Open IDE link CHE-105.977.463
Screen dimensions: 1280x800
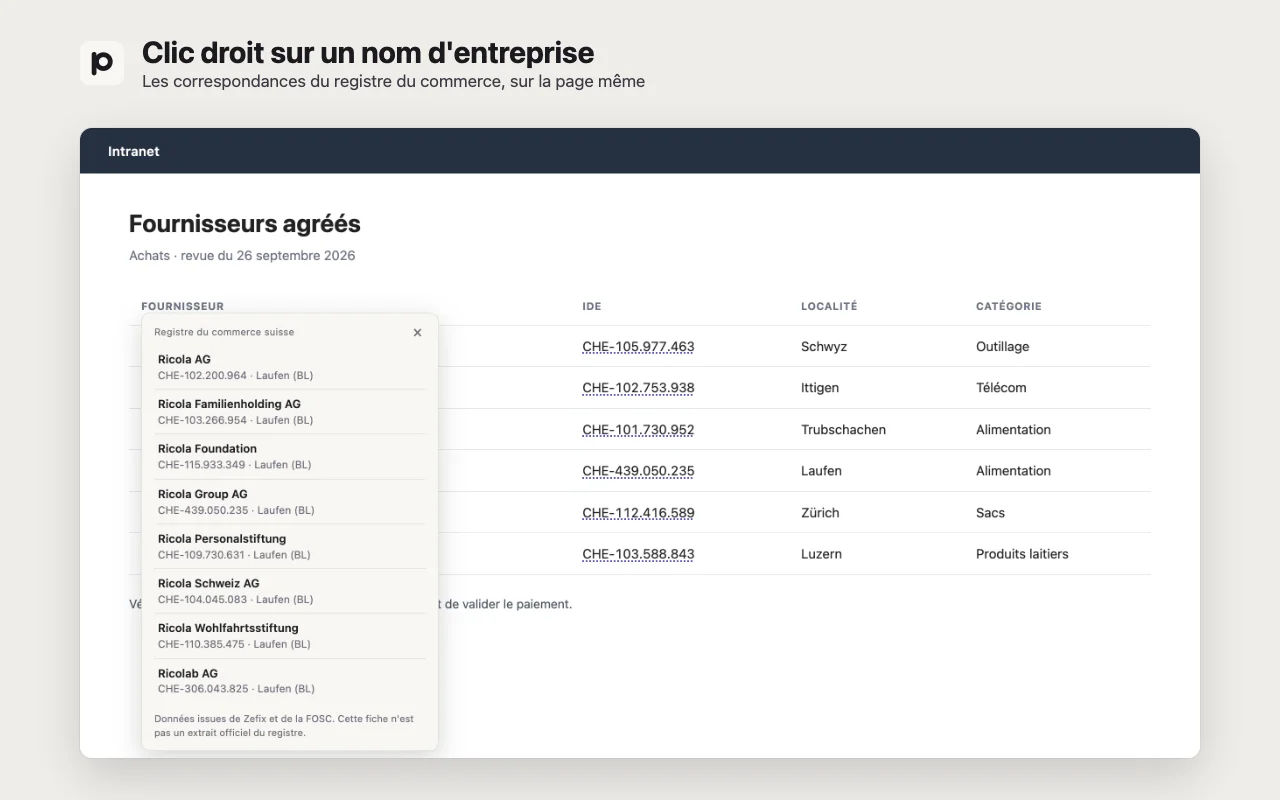coord(638,347)
